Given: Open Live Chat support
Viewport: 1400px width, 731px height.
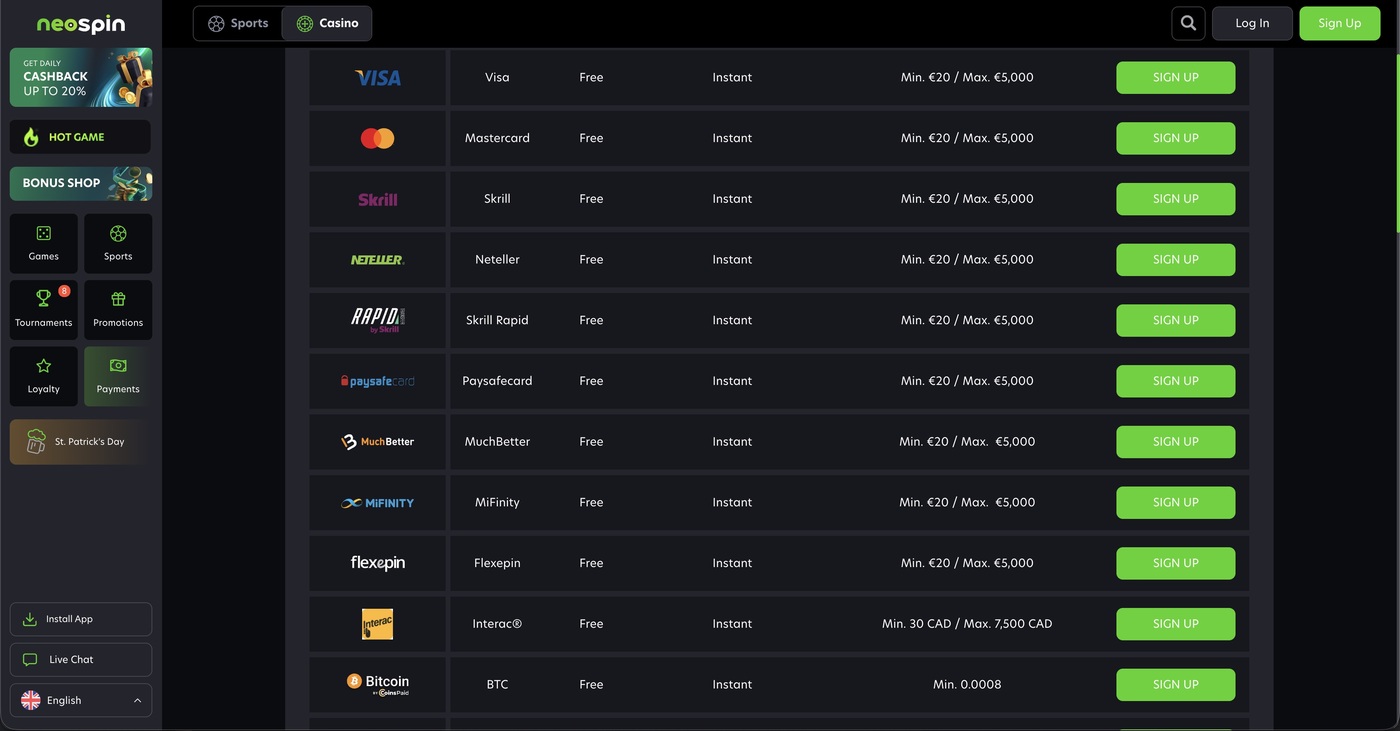Looking at the screenshot, I should point(81,659).
